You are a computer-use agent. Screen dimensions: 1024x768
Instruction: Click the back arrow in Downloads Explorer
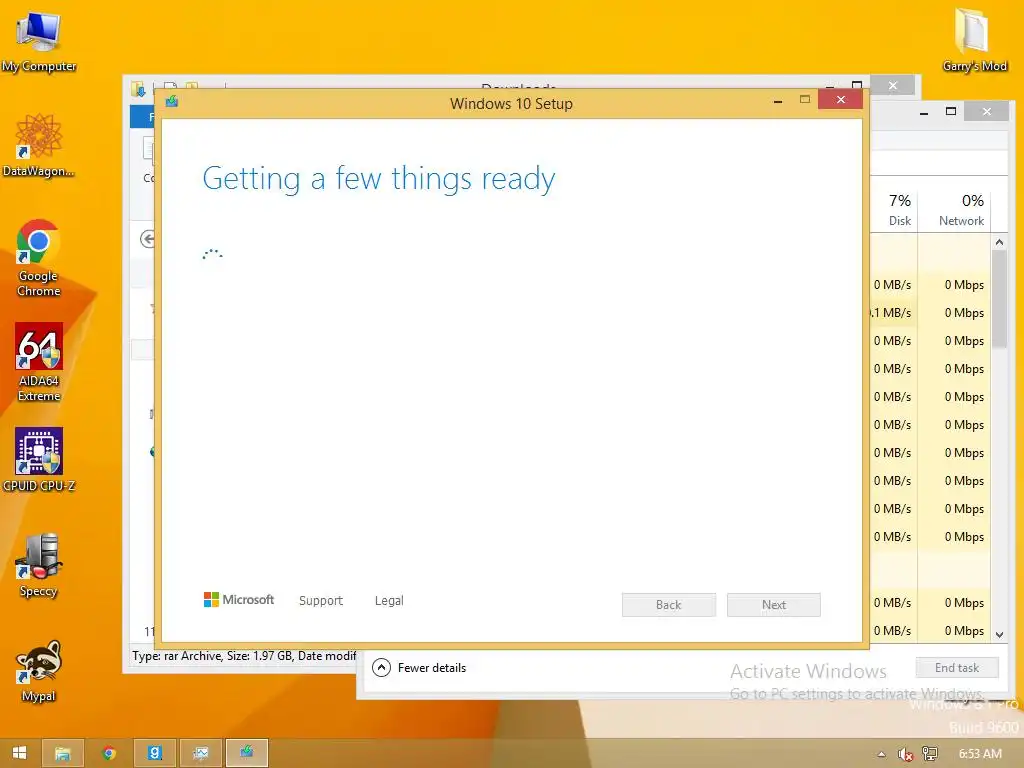point(148,239)
